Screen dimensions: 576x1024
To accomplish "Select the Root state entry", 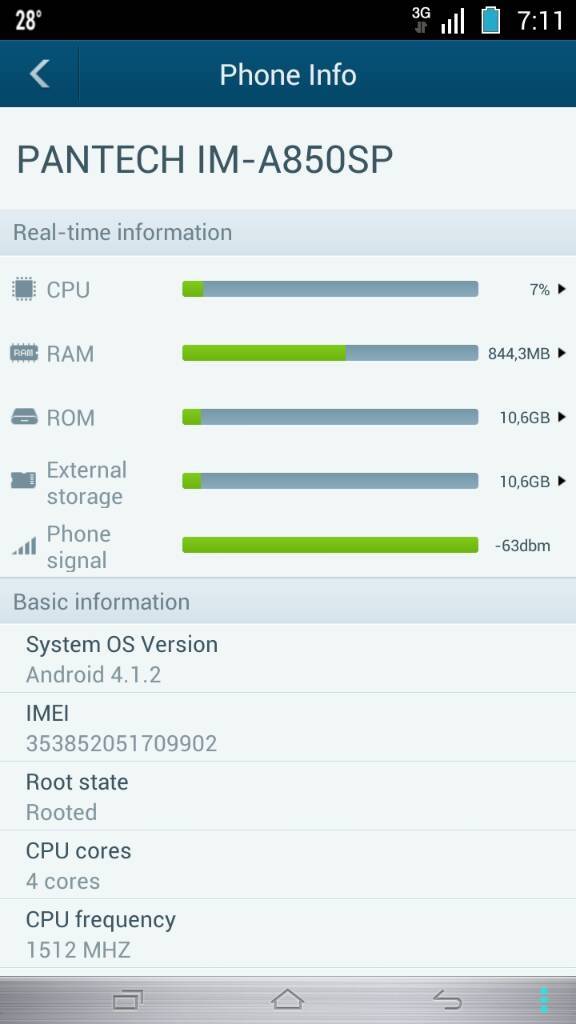I will coord(288,796).
